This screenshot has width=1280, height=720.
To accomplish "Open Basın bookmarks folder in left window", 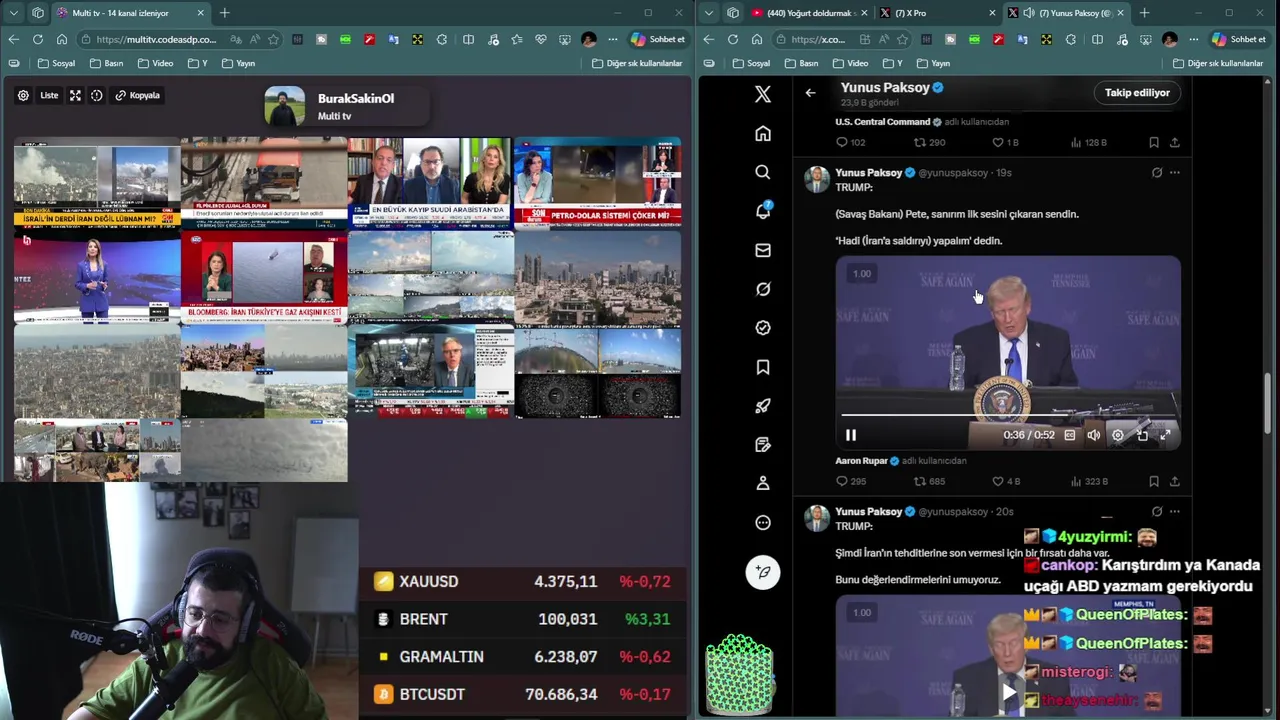I will click(106, 63).
